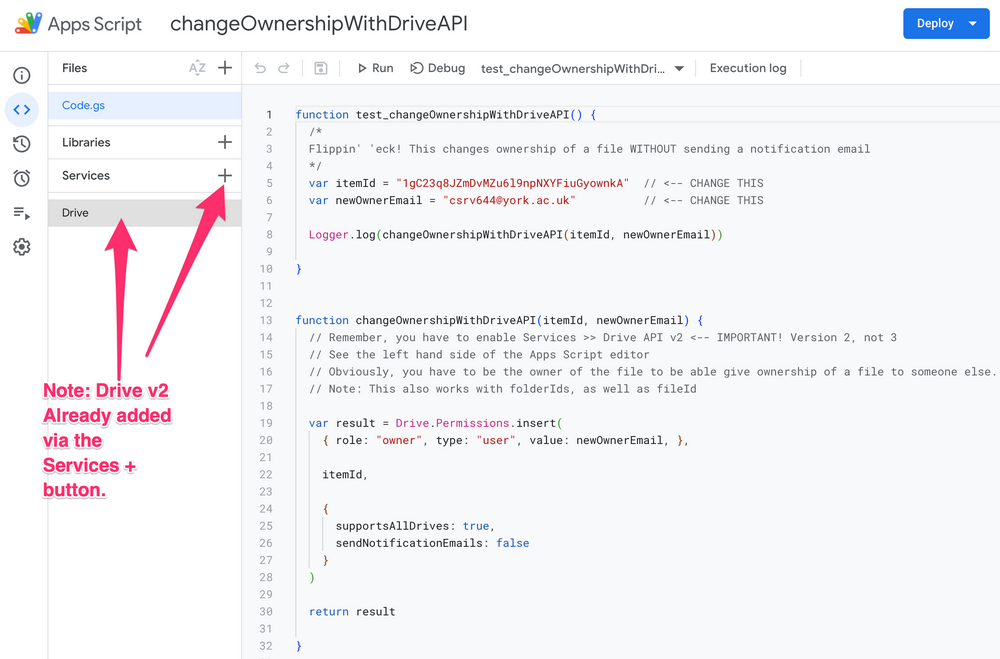The width and height of the screenshot is (1000, 659).
Task: Click the project title changeOwnershipWithDriveAPI
Action: [x=318, y=23]
